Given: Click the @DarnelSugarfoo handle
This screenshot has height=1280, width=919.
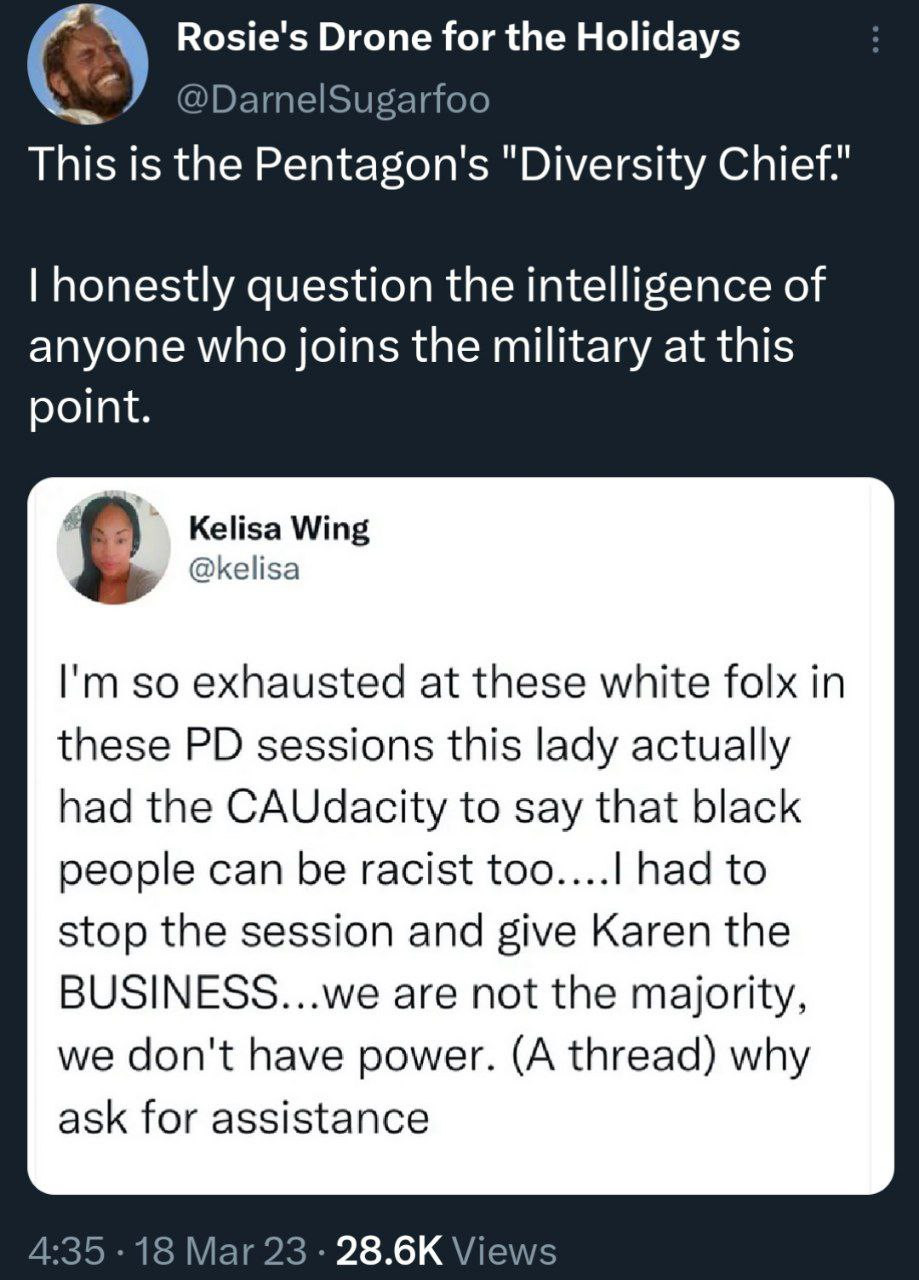Looking at the screenshot, I should point(333,99).
